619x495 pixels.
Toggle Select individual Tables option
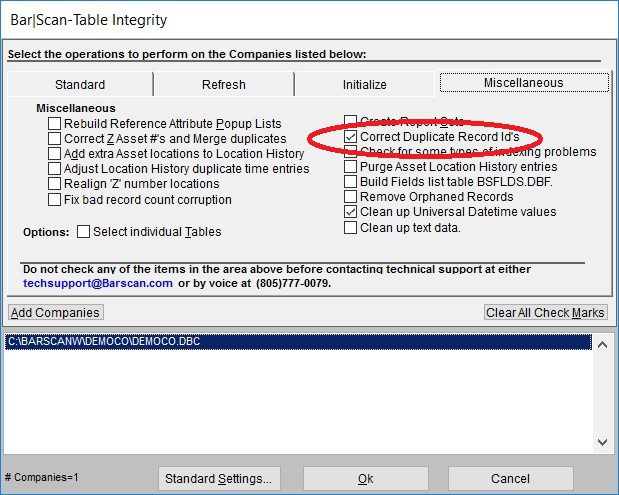(x=84, y=232)
